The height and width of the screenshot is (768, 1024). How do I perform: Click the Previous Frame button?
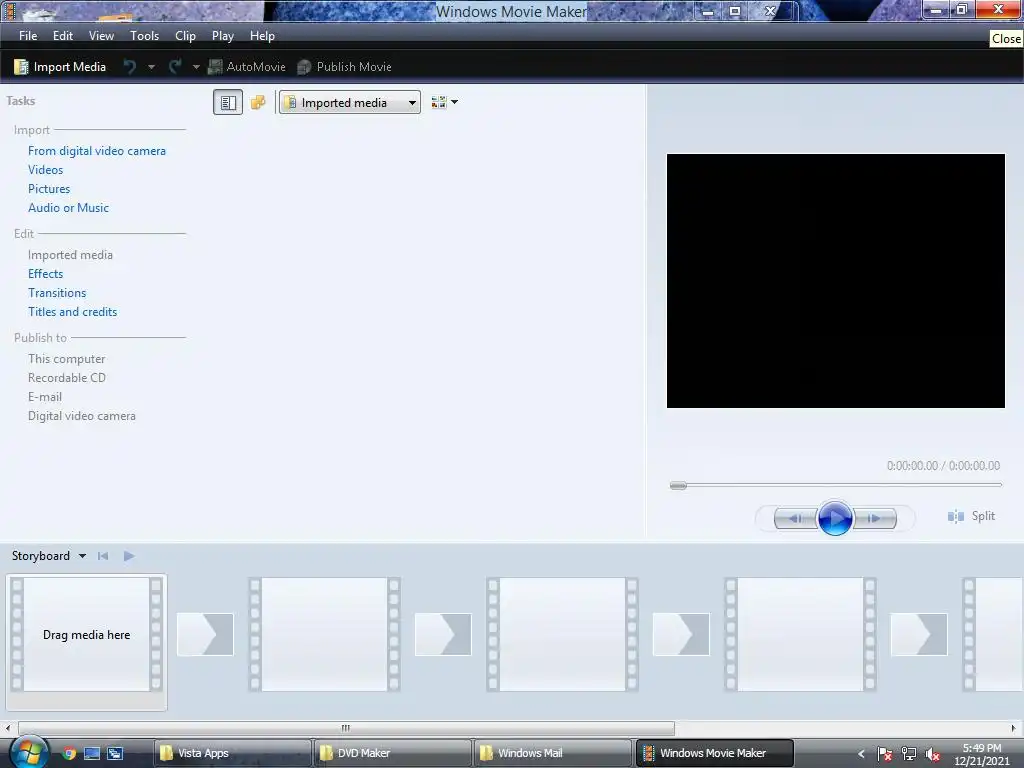795,519
